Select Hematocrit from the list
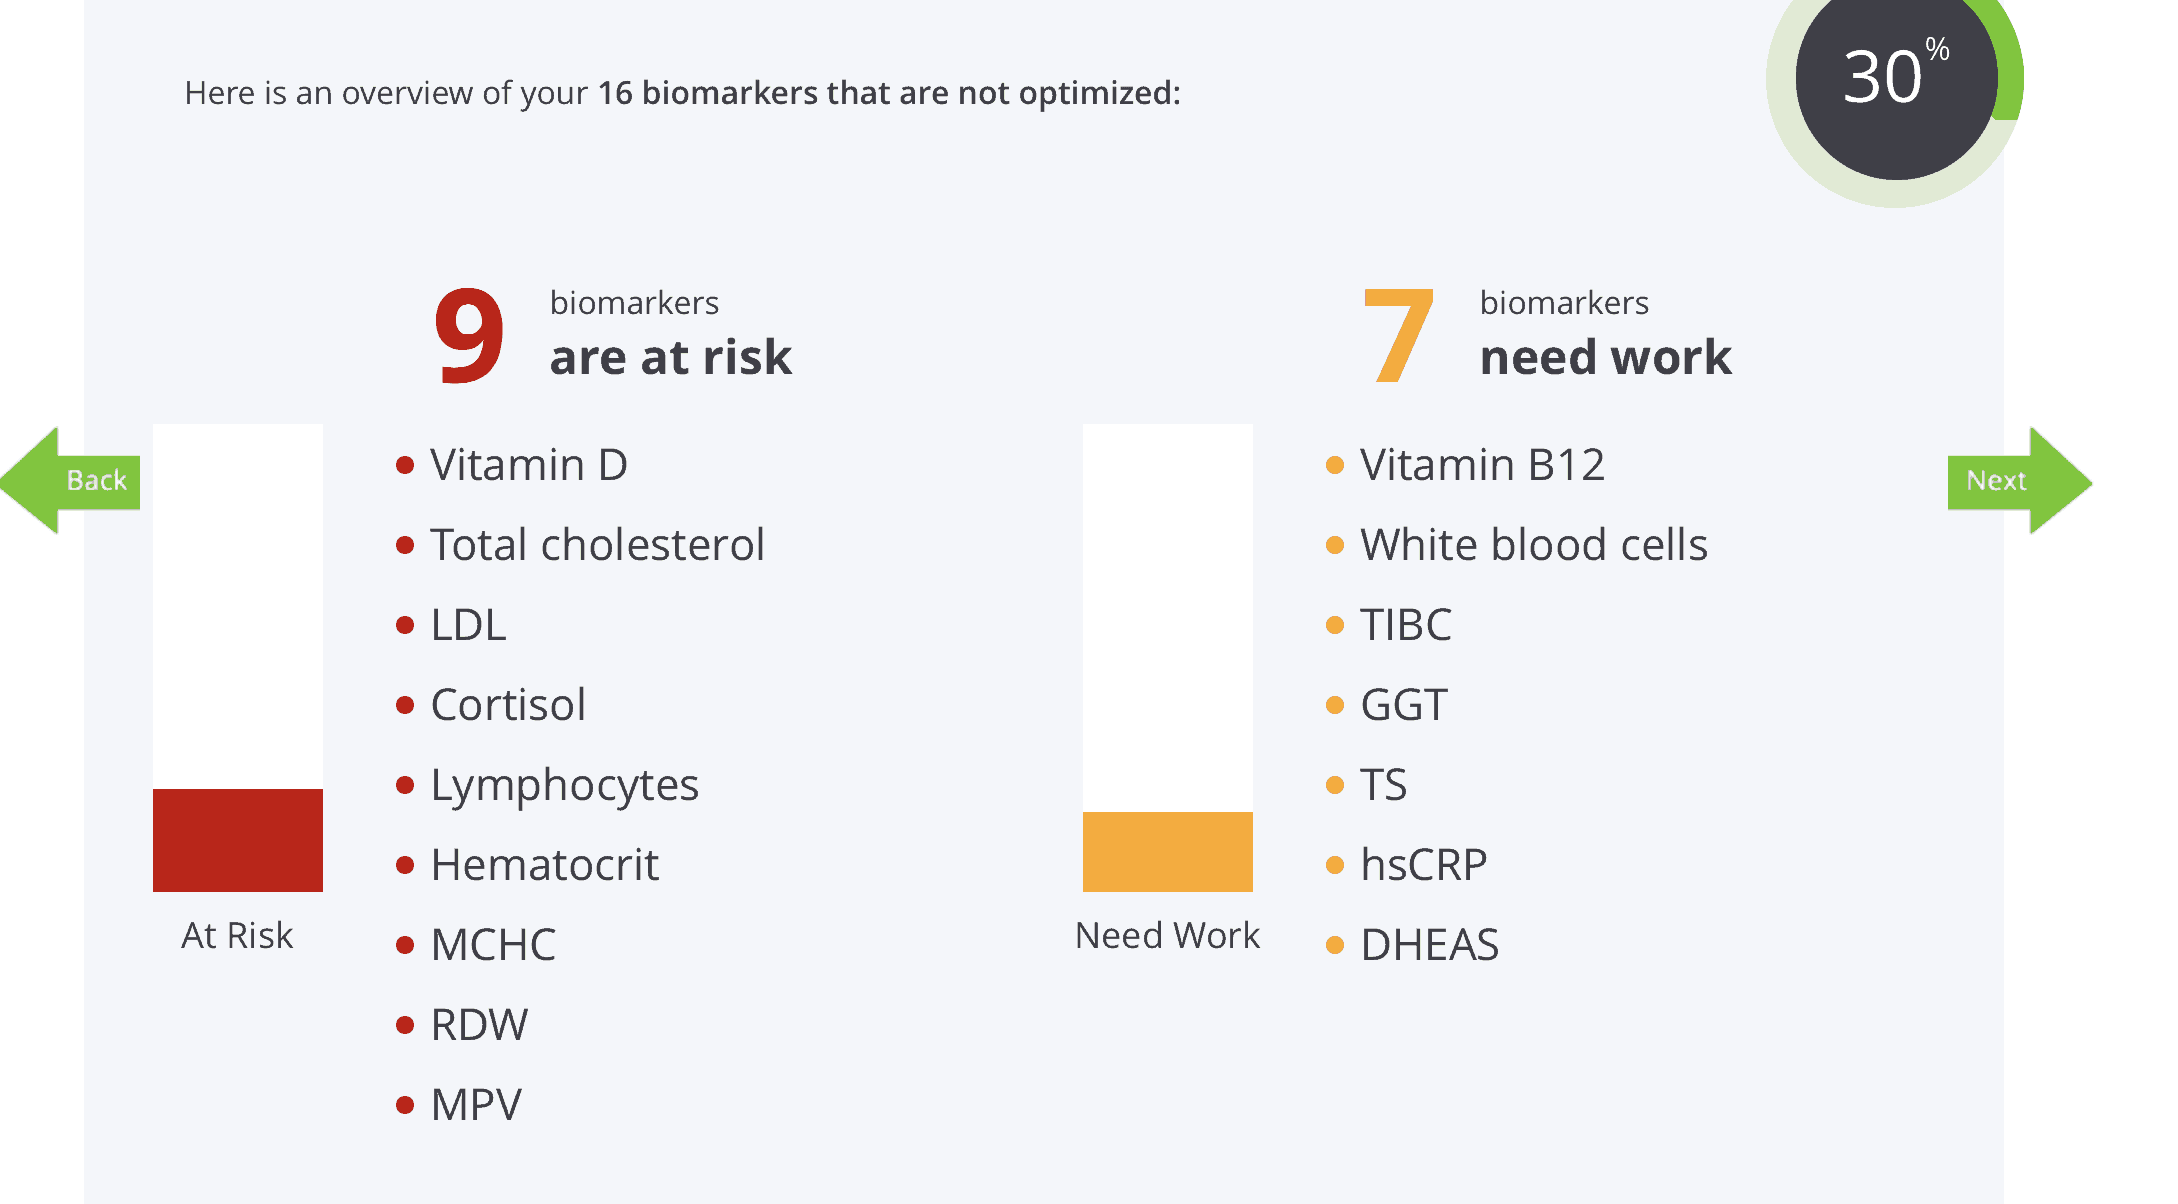 pos(545,865)
